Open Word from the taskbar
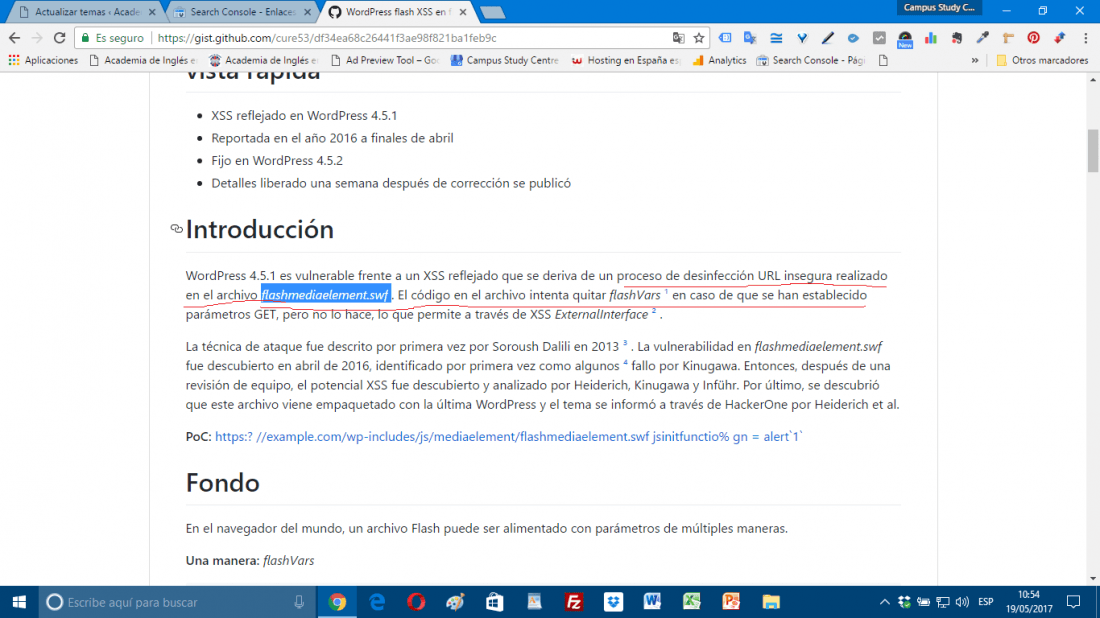1100x618 pixels. 652,602
